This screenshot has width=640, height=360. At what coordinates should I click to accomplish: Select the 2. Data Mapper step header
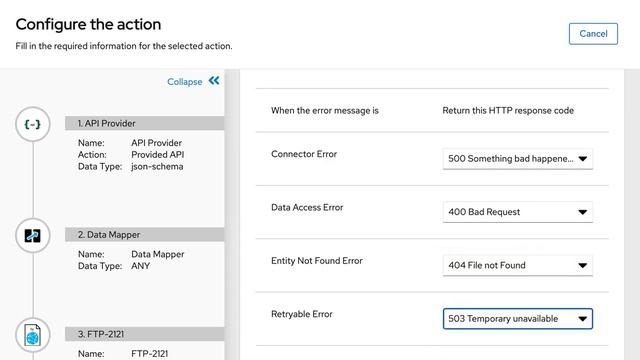pyautogui.click(x=144, y=235)
